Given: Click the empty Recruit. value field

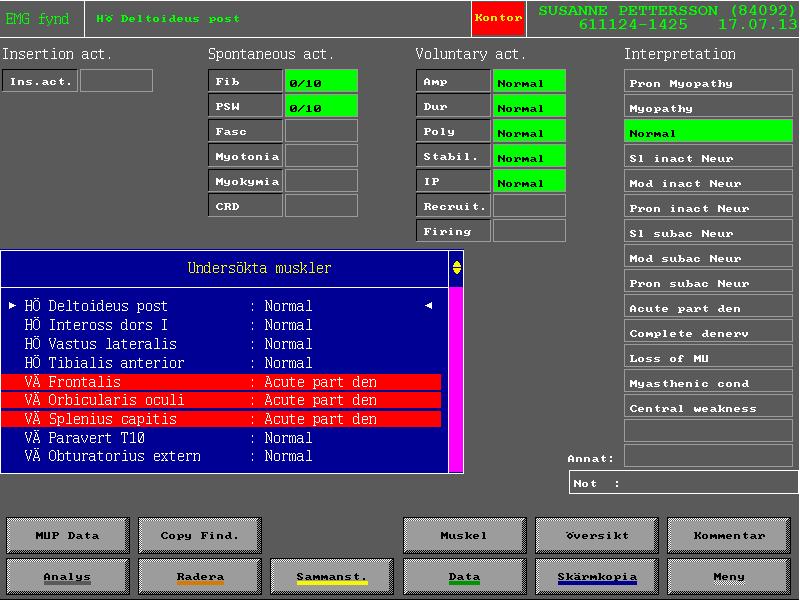Looking at the screenshot, I should pyautogui.click(x=529, y=206).
